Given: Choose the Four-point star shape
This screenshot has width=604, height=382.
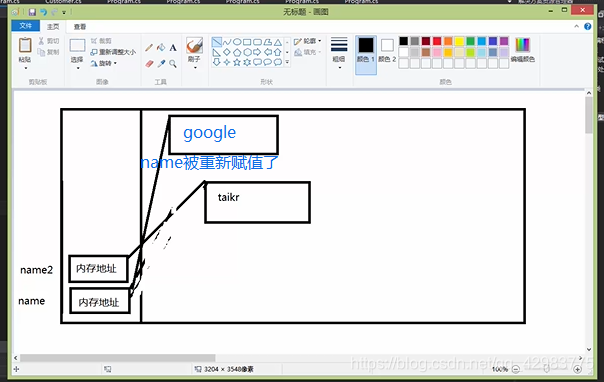Looking at the screenshot, I should click(227, 62).
